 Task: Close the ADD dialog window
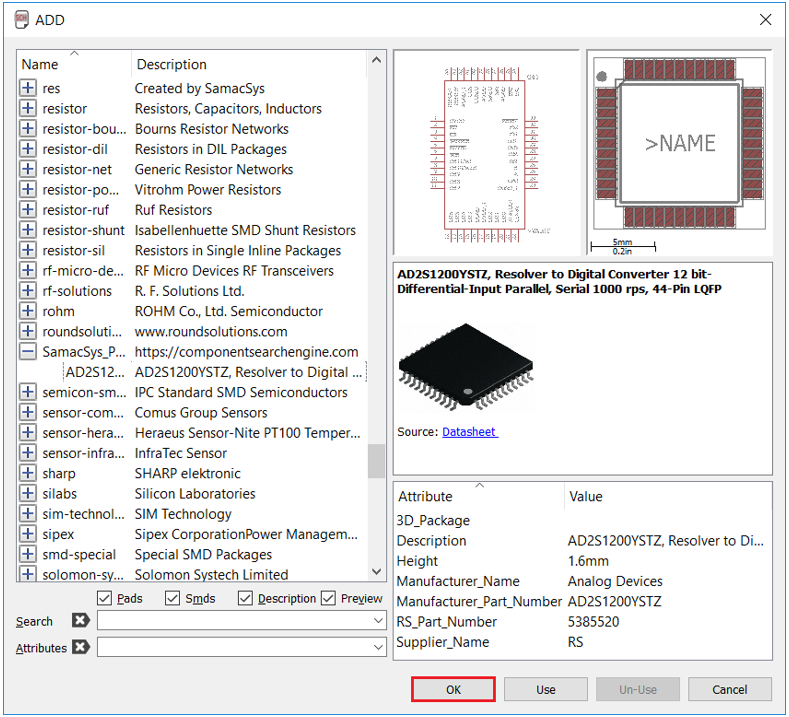[765, 20]
